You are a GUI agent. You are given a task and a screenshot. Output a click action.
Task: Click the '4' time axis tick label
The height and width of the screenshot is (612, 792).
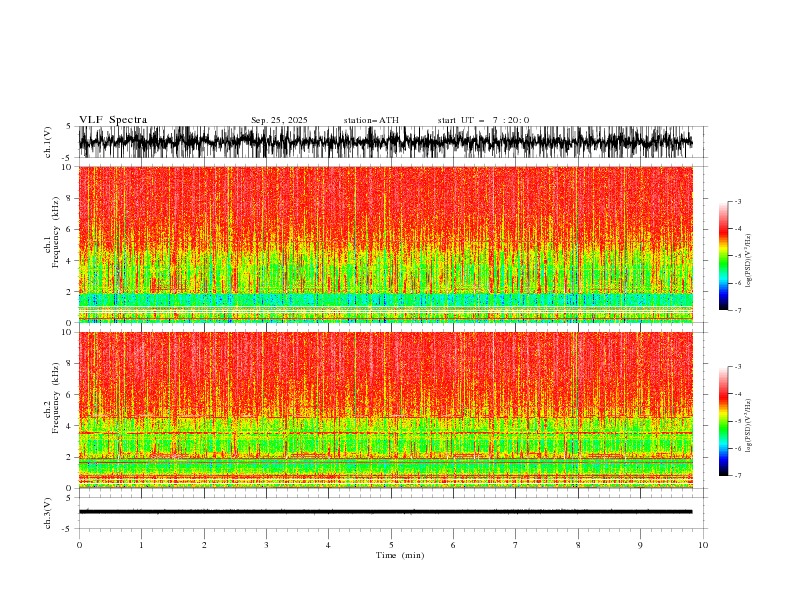[328, 545]
